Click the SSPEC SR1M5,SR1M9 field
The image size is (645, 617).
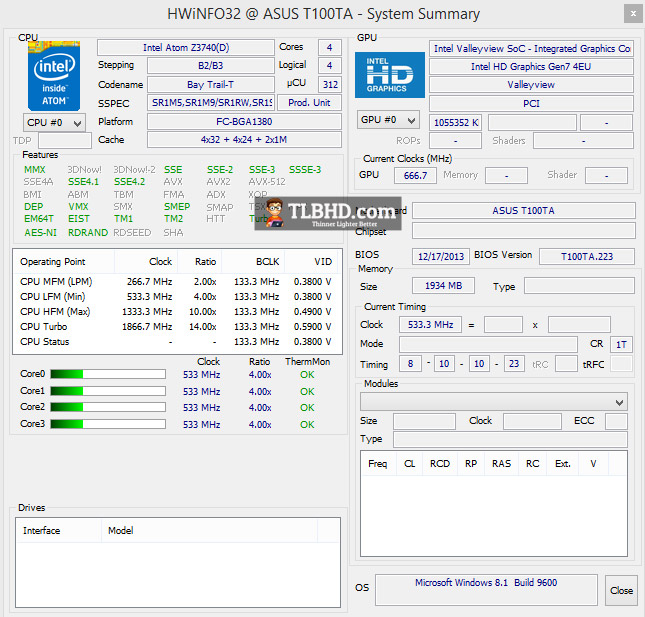[x=211, y=103]
